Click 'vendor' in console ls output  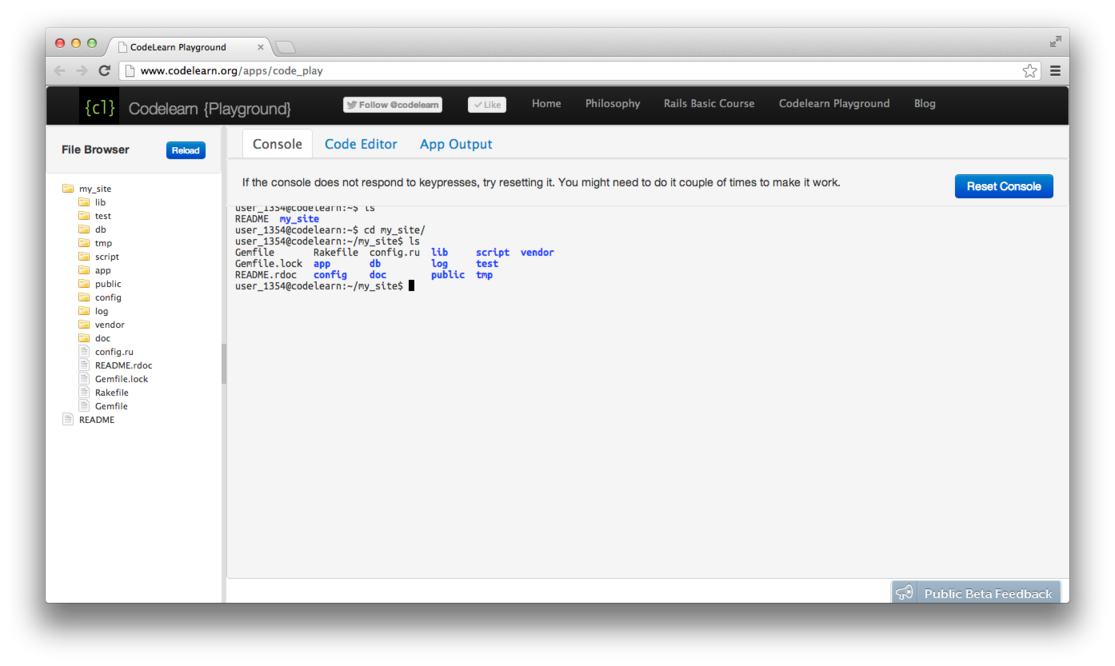click(x=537, y=252)
